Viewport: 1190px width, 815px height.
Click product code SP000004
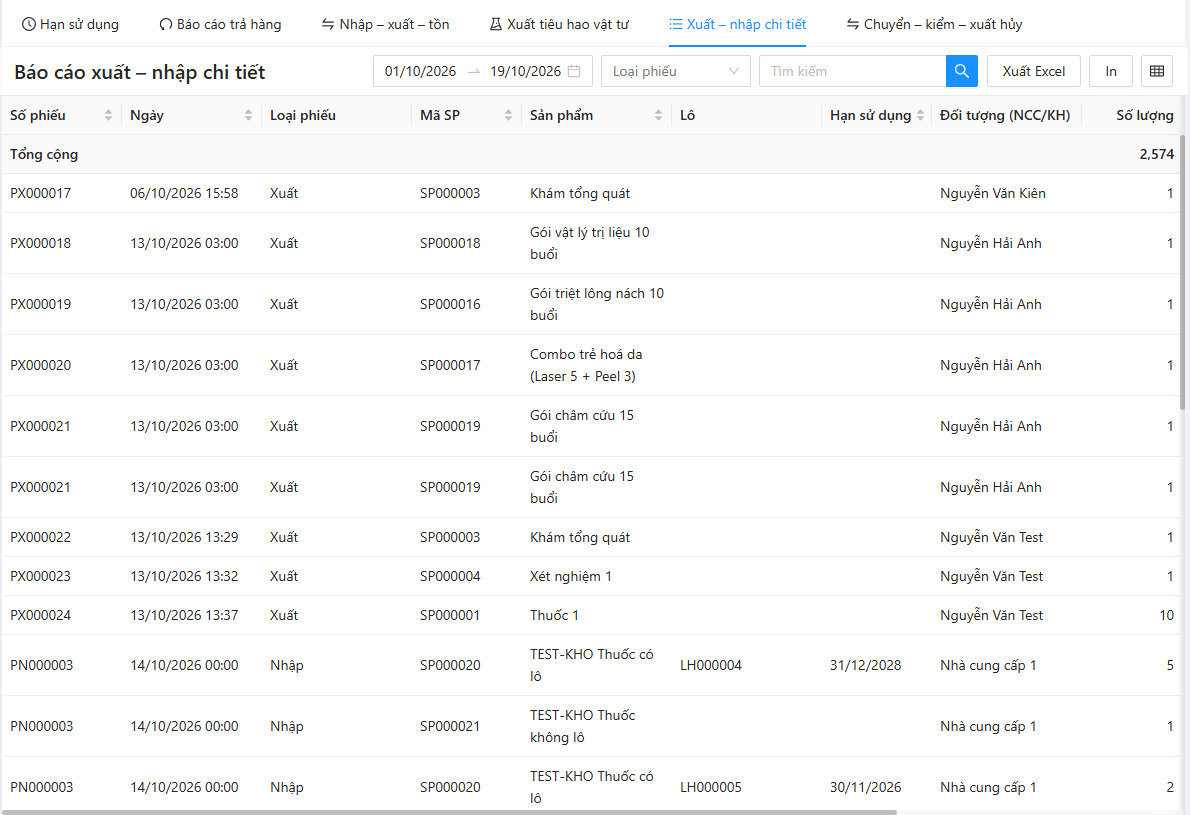(450, 576)
